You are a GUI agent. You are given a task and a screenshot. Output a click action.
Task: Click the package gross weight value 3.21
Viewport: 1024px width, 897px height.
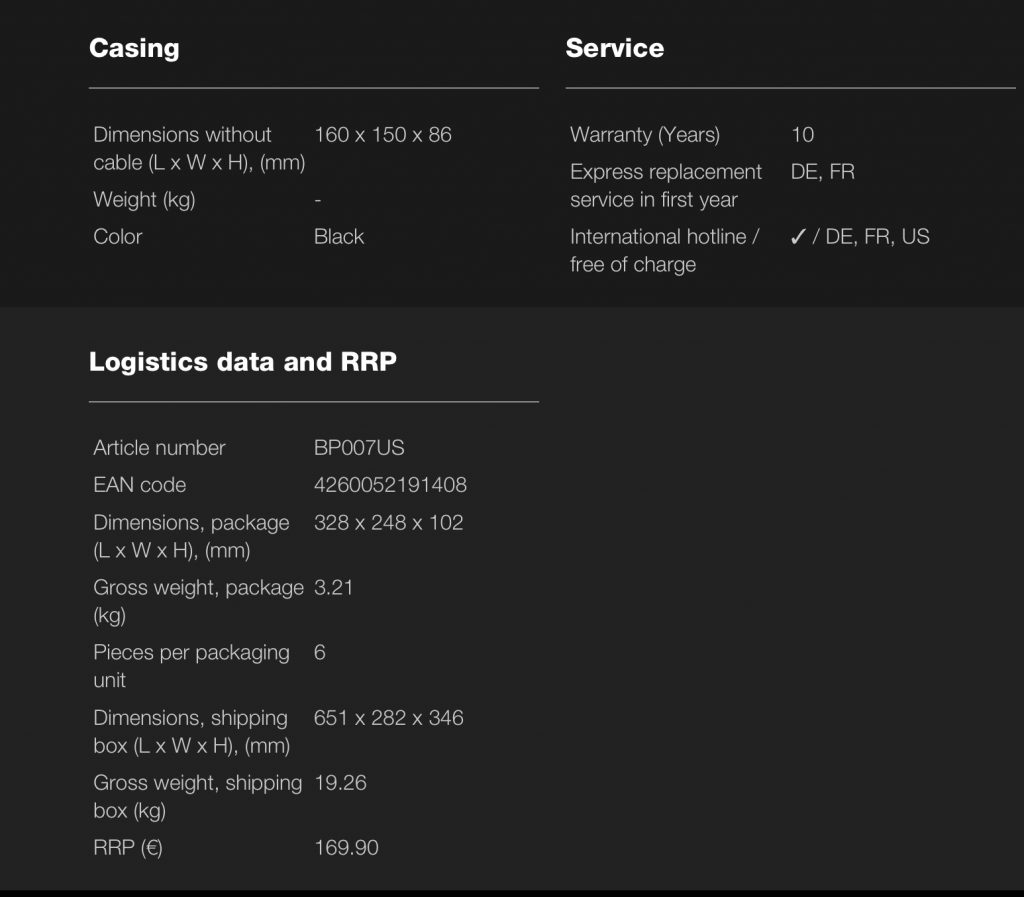(x=333, y=588)
